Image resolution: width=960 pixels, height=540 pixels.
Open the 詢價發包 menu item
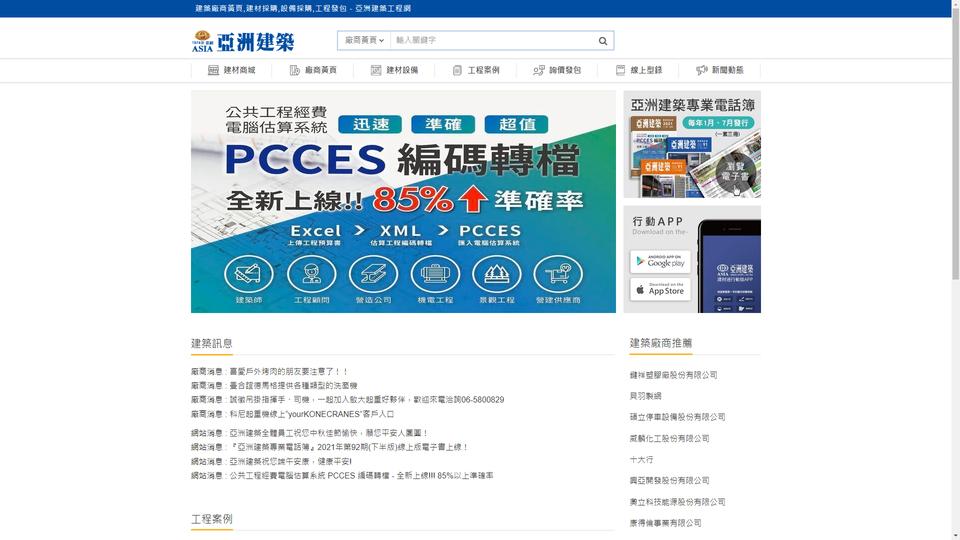(x=557, y=70)
